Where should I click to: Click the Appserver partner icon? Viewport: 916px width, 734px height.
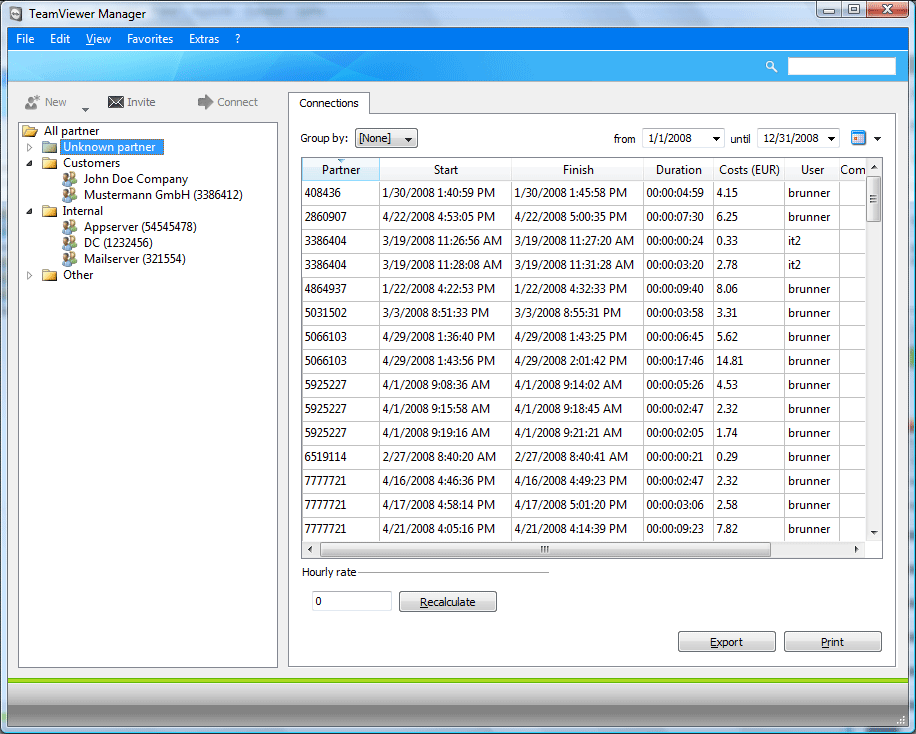pyautogui.click(x=70, y=226)
